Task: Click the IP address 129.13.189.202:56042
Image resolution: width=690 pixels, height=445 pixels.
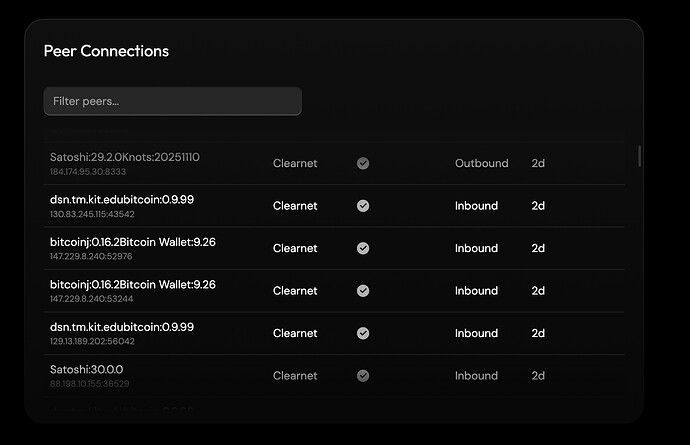Action: pyautogui.click(x=92, y=341)
